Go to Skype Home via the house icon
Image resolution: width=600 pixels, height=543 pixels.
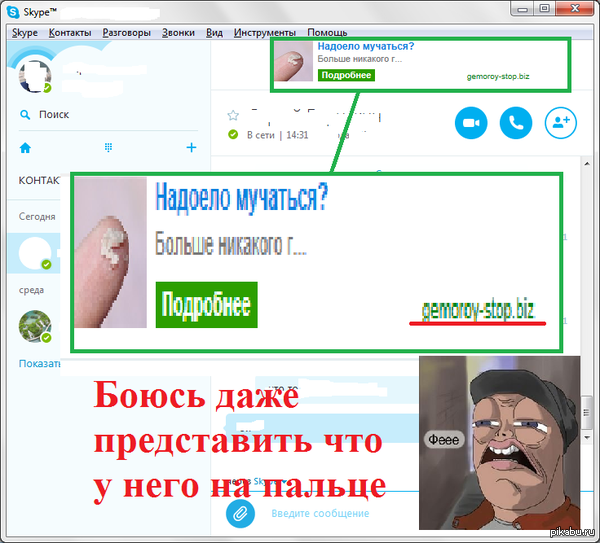pos(25,148)
